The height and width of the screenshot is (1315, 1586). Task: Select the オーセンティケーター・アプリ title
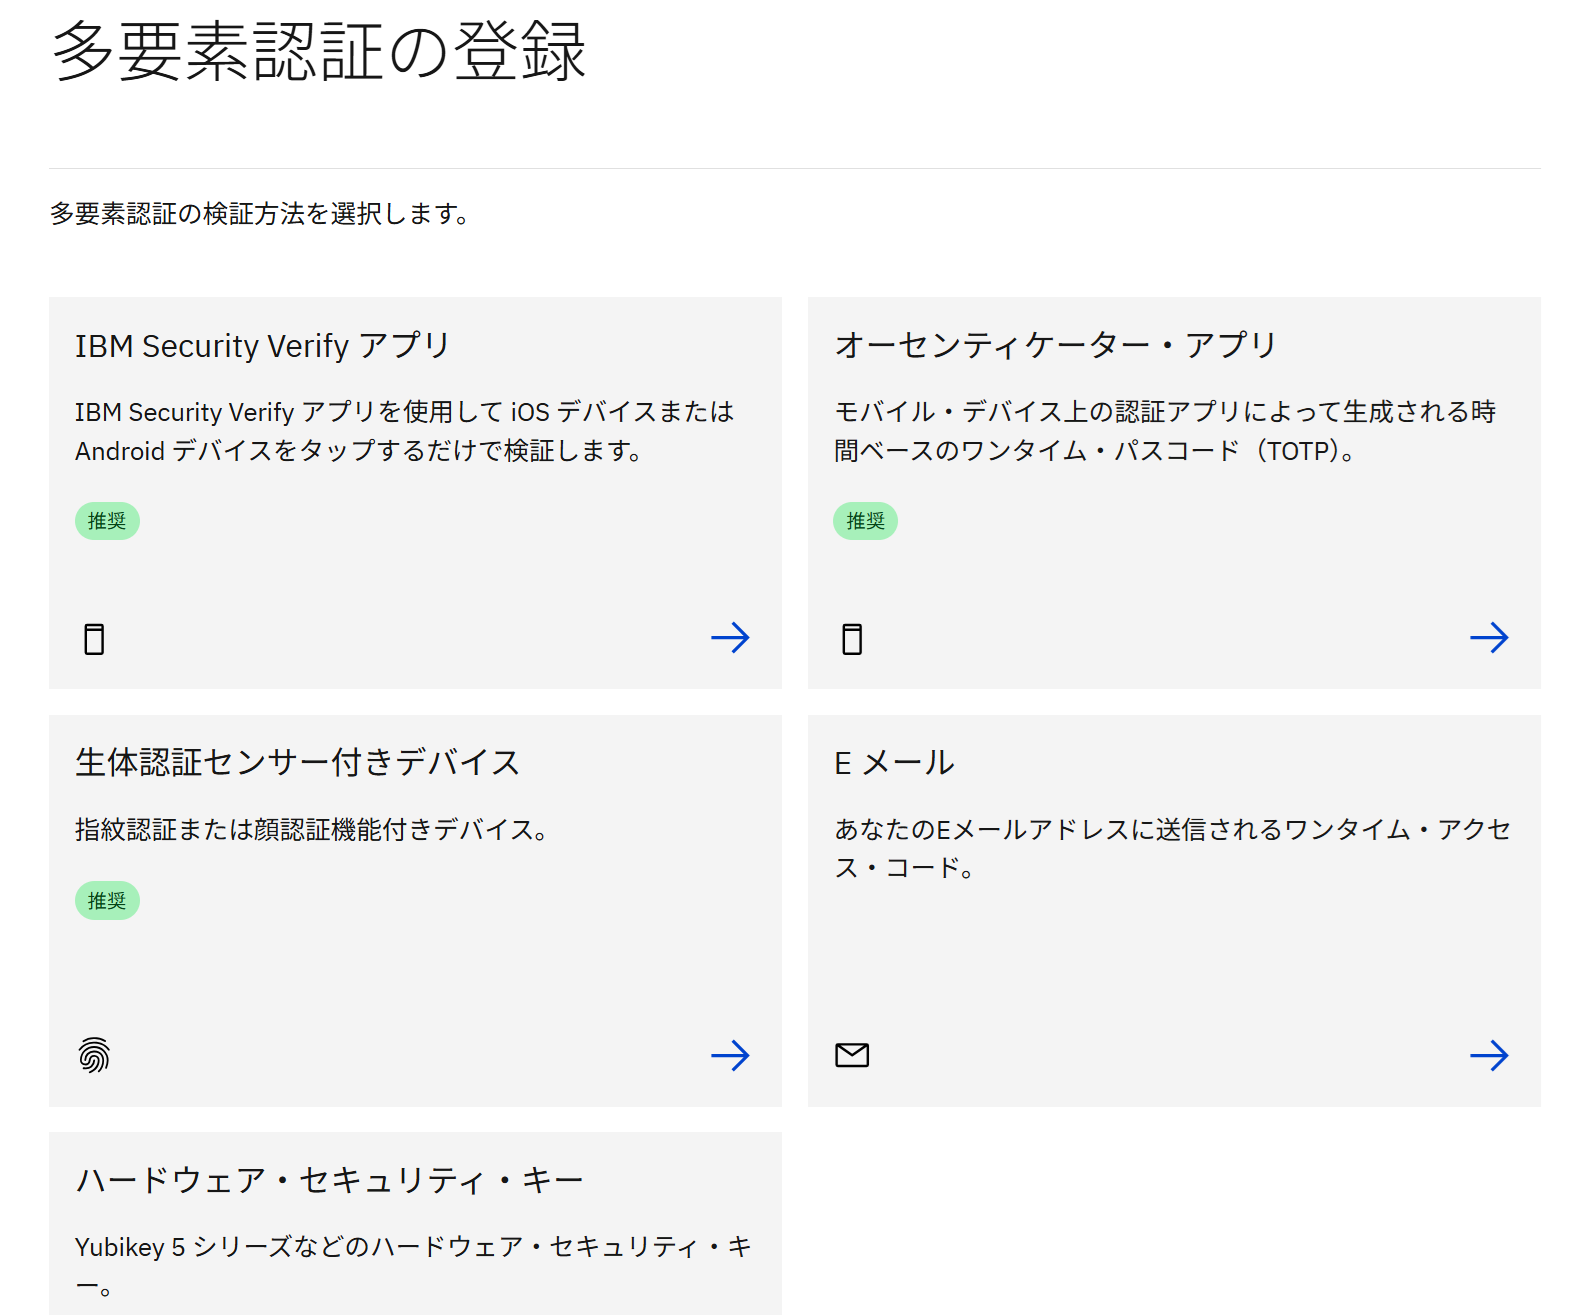click(x=1056, y=345)
